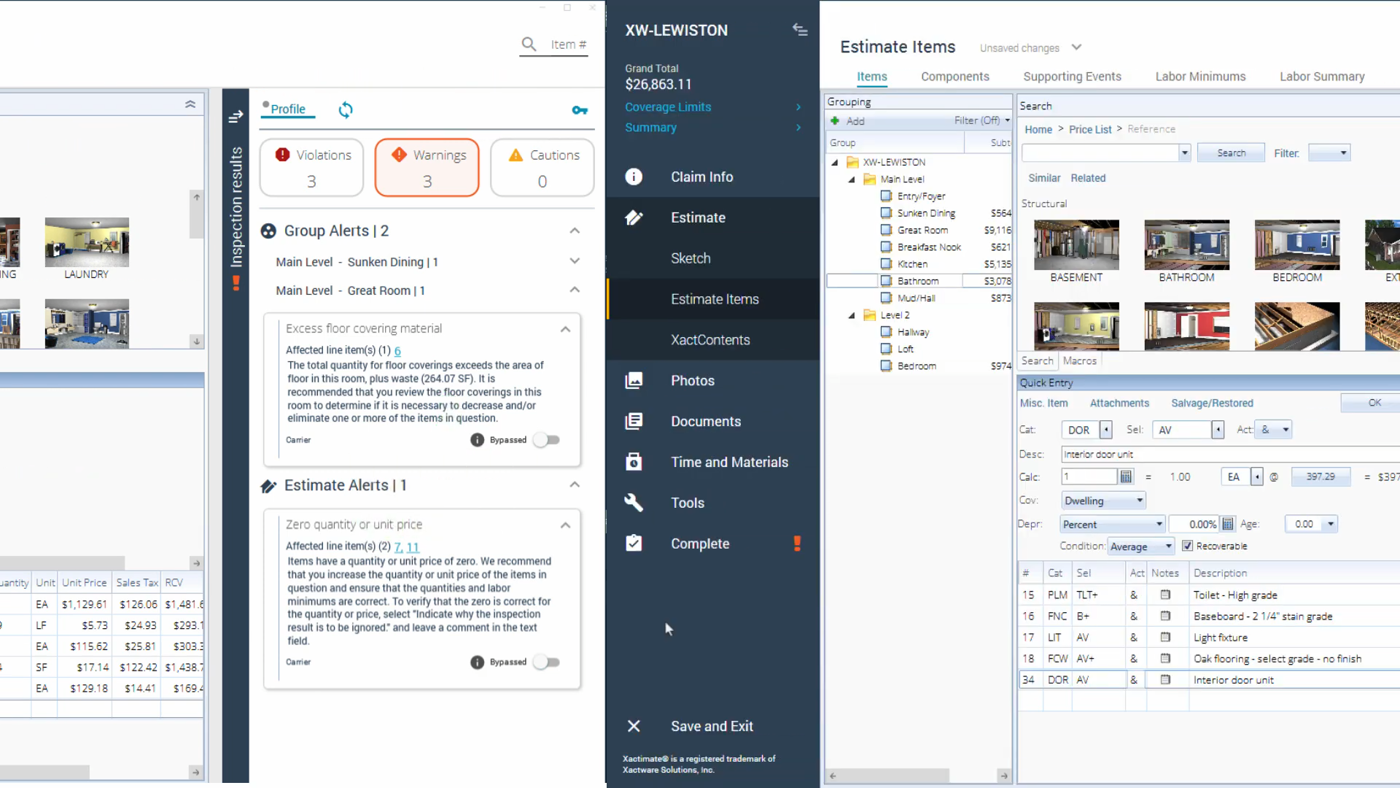
Task: Click the Search button in price list
Action: tap(1231, 153)
